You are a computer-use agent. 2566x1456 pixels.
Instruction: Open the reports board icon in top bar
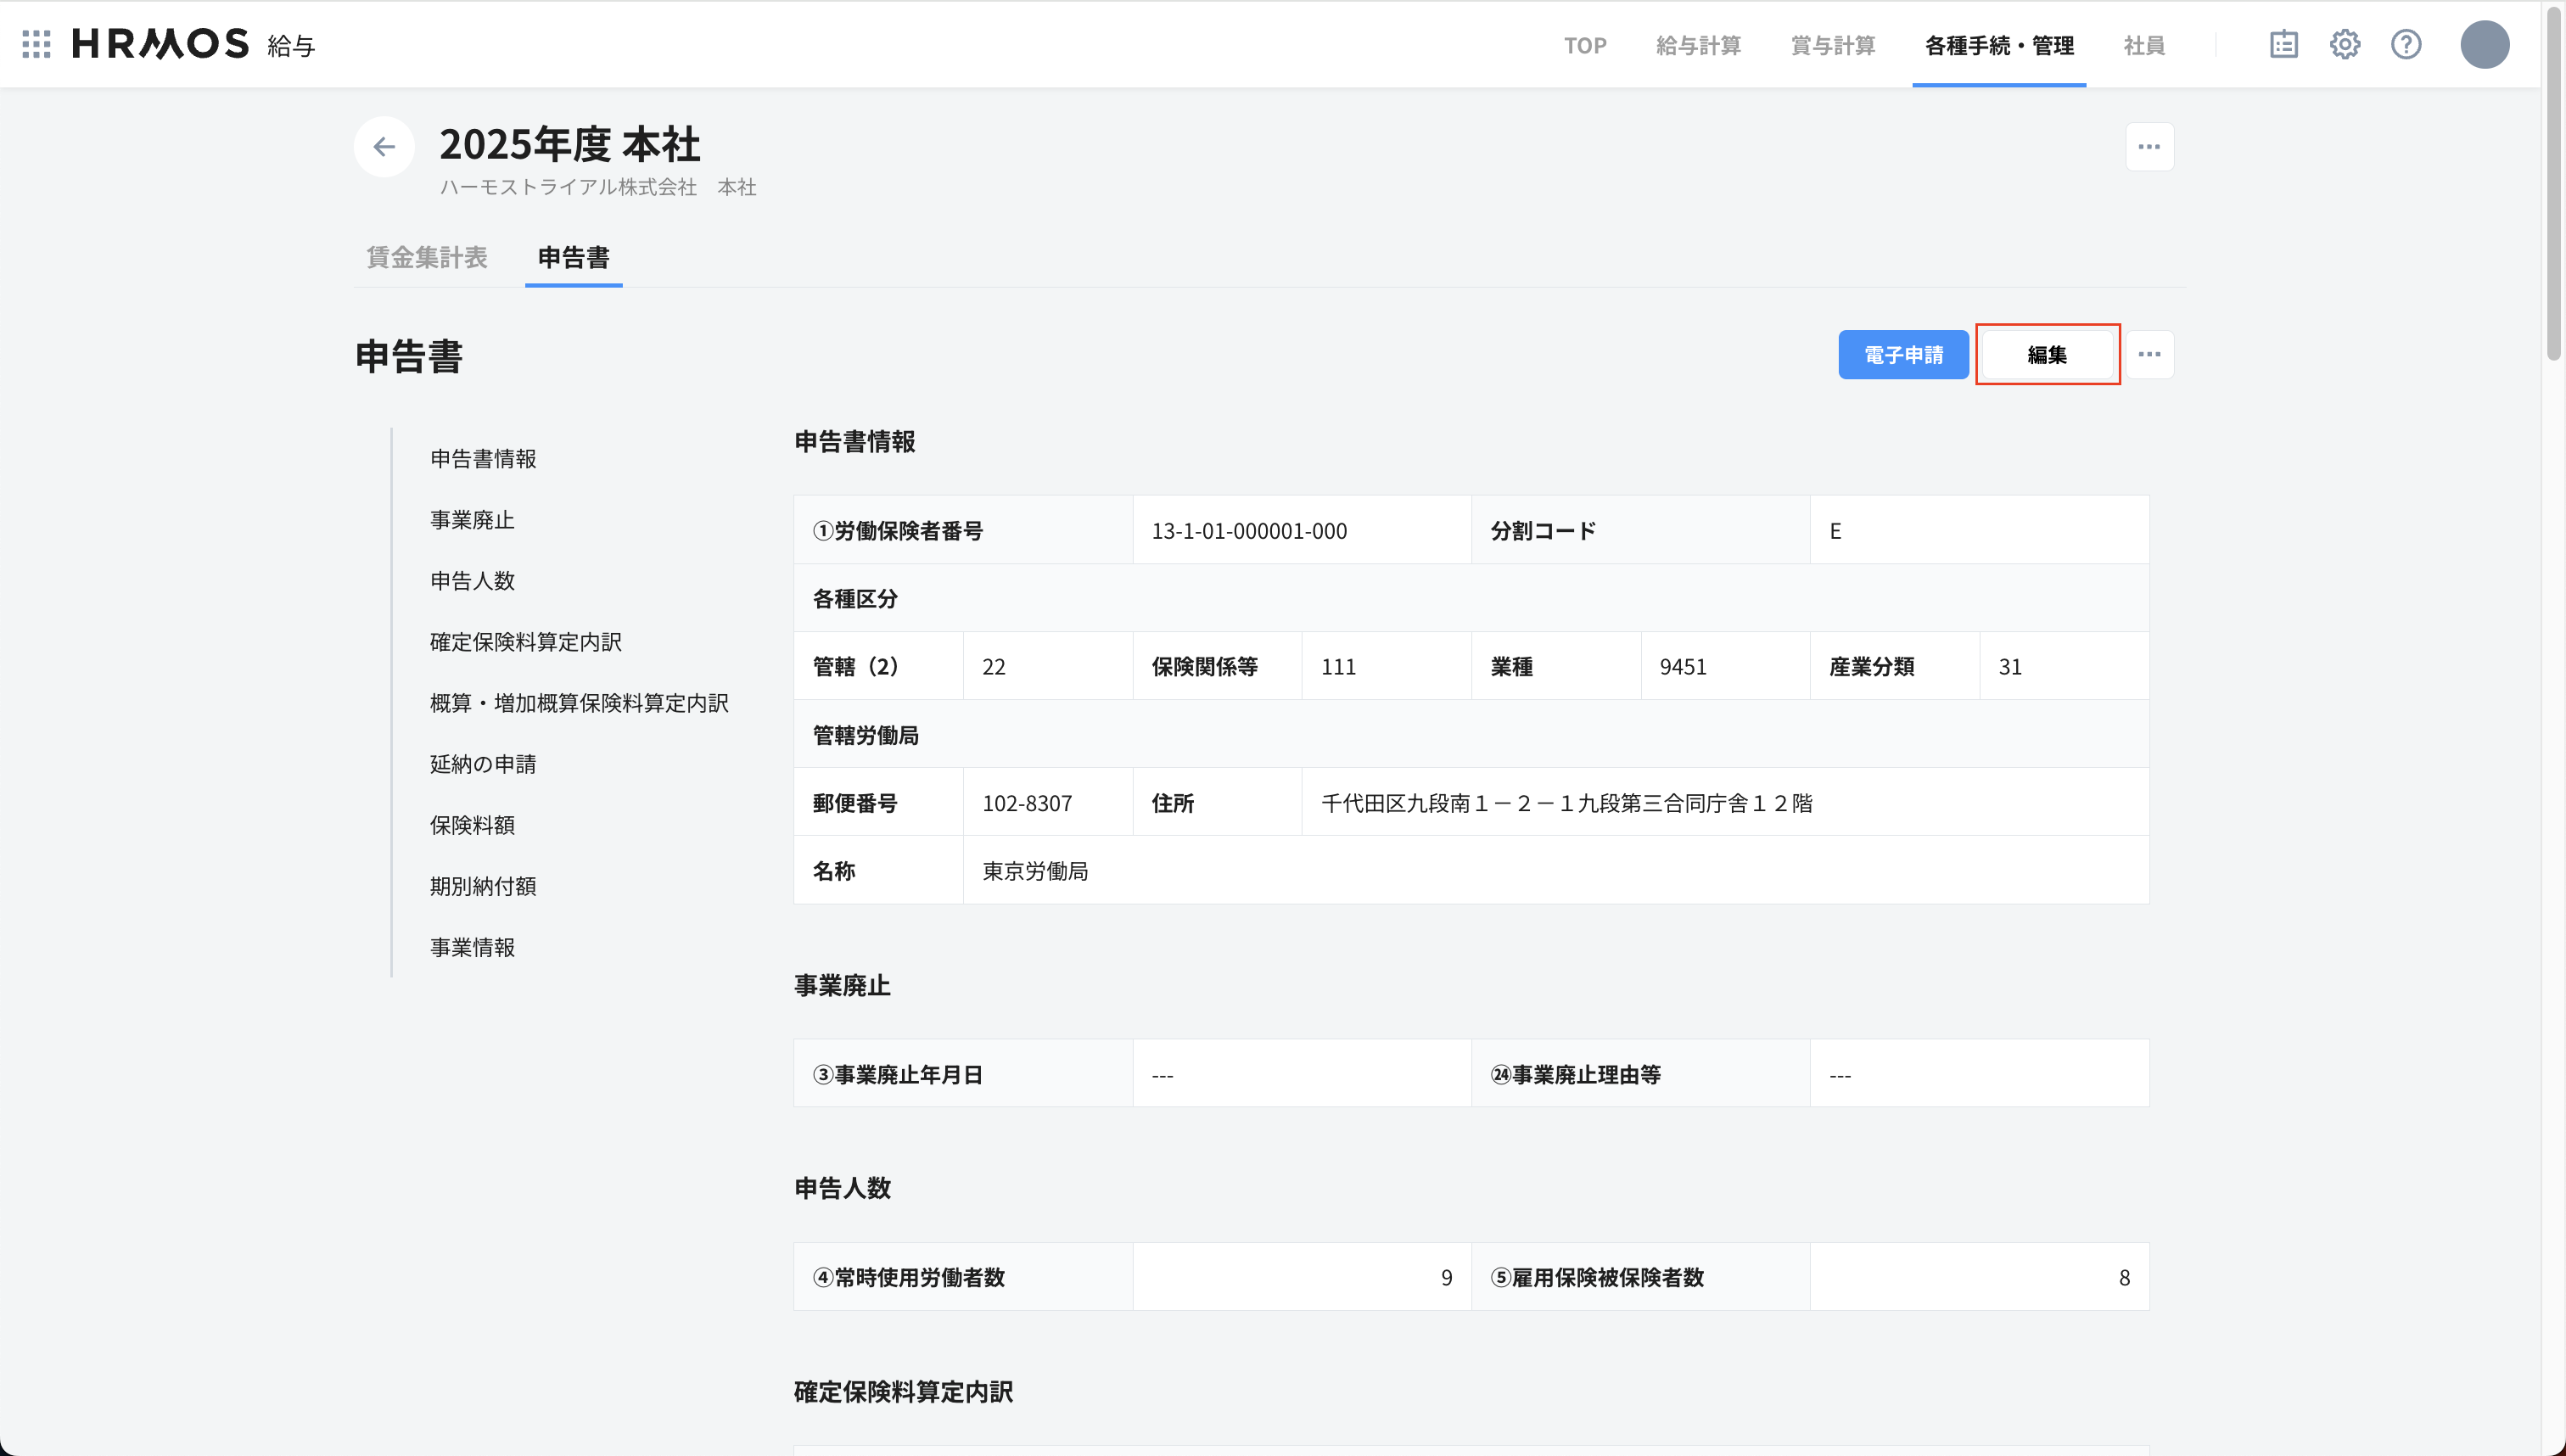coord(2284,44)
